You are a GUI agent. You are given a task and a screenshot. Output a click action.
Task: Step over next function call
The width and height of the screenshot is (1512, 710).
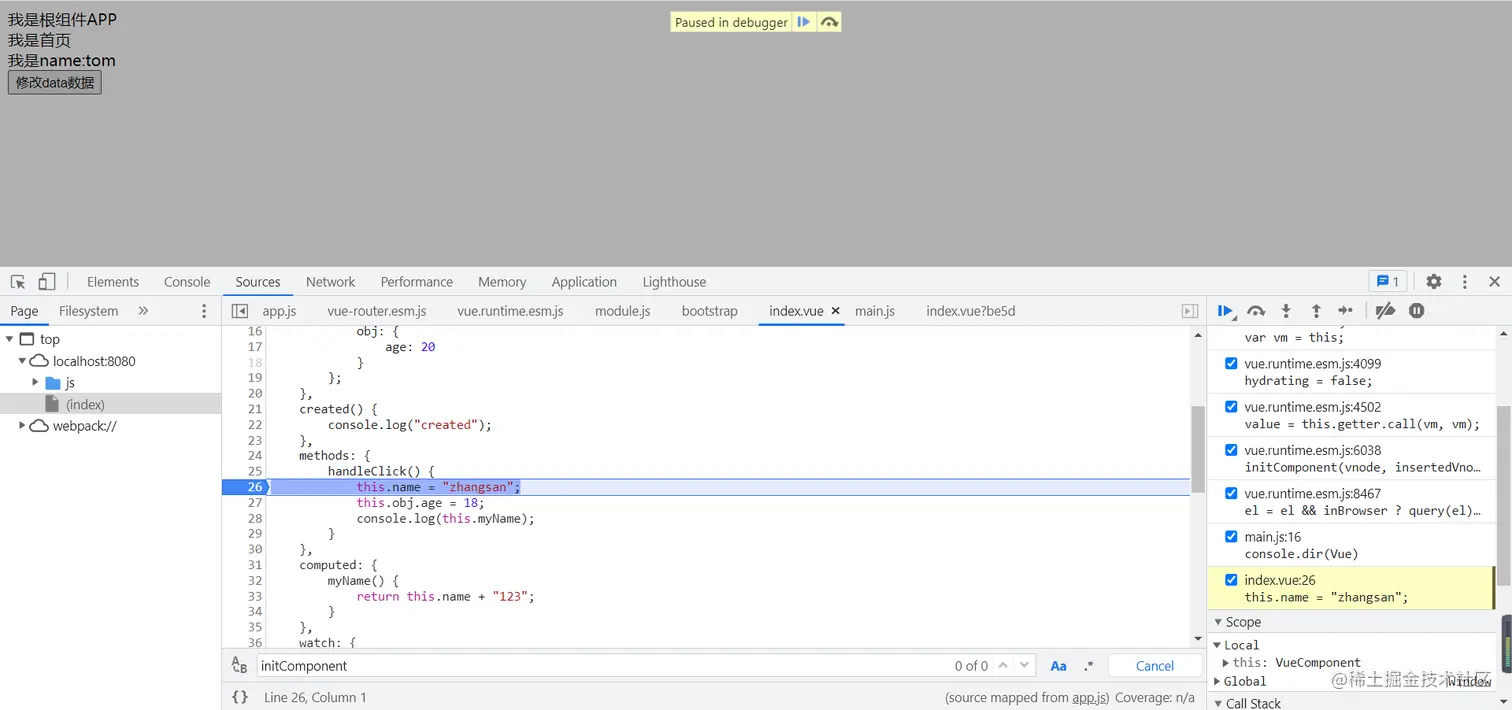(x=1256, y=311)
